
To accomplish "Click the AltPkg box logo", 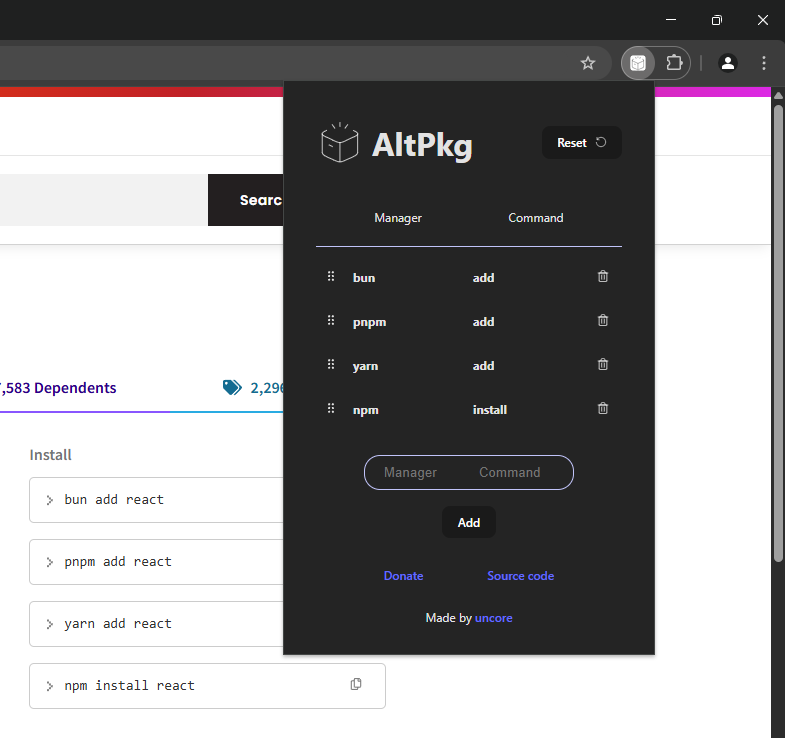I will pyautogui.click(x=339, y=143).
